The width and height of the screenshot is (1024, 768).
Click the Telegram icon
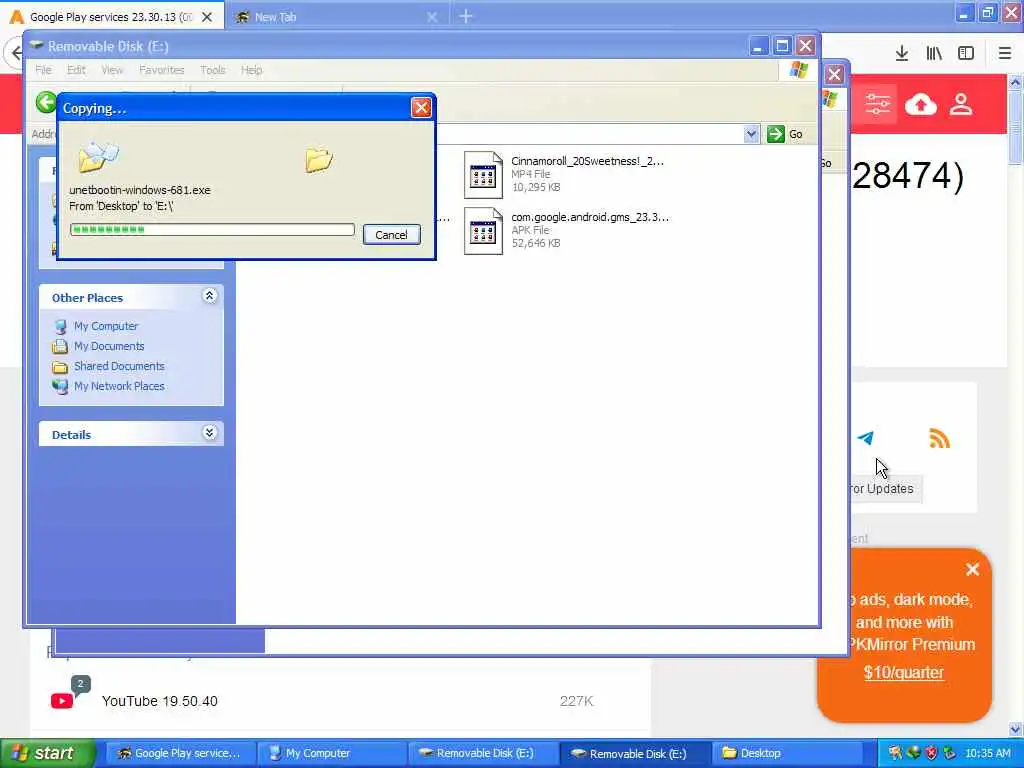coord(865,438)
